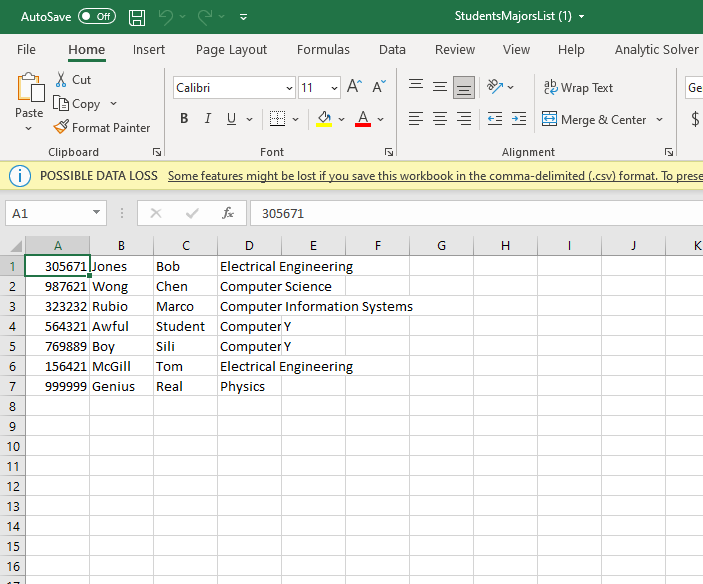
Task: Expand the Borders dropdown arrow
Action: pos(295,119)
